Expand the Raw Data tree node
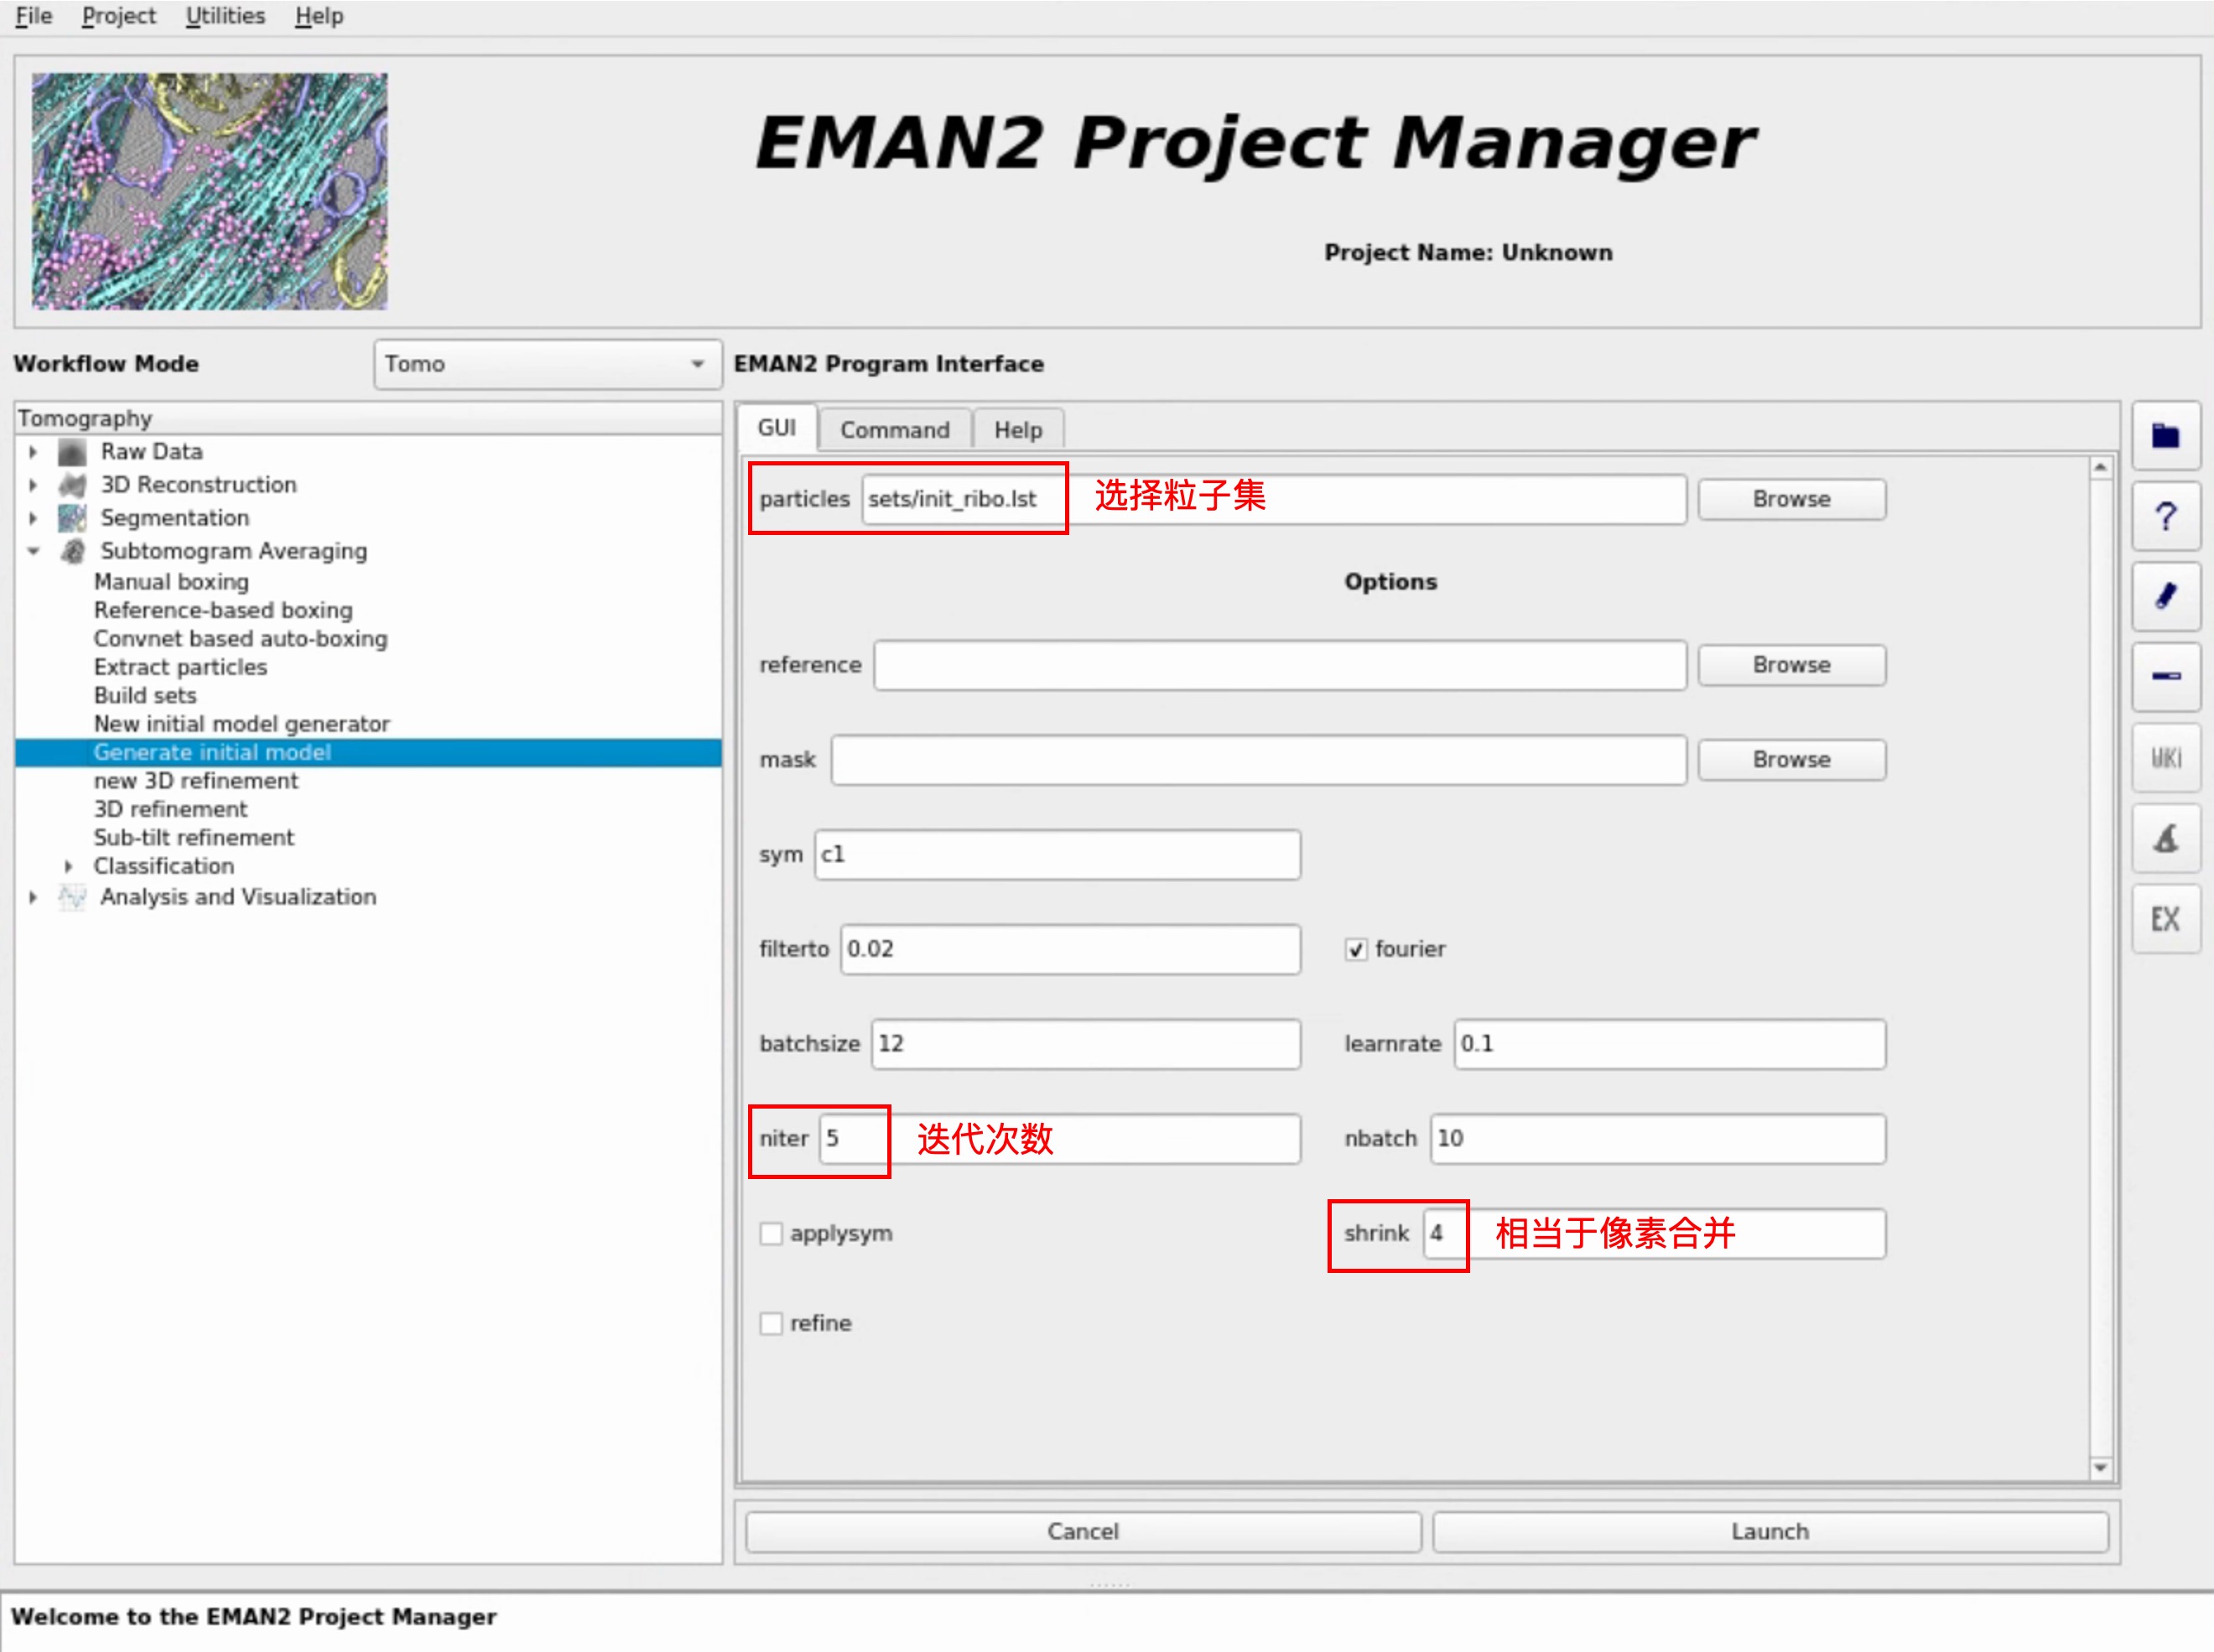The height and width of the screenshot is (1652, 2214). coord(33,452)
